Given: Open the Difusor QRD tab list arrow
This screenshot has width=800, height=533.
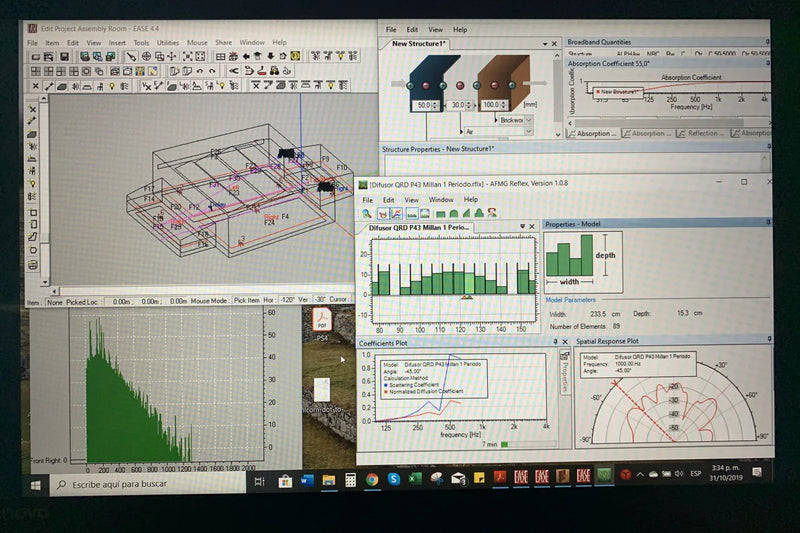Looking at the screenshot, I should [522, 226].
